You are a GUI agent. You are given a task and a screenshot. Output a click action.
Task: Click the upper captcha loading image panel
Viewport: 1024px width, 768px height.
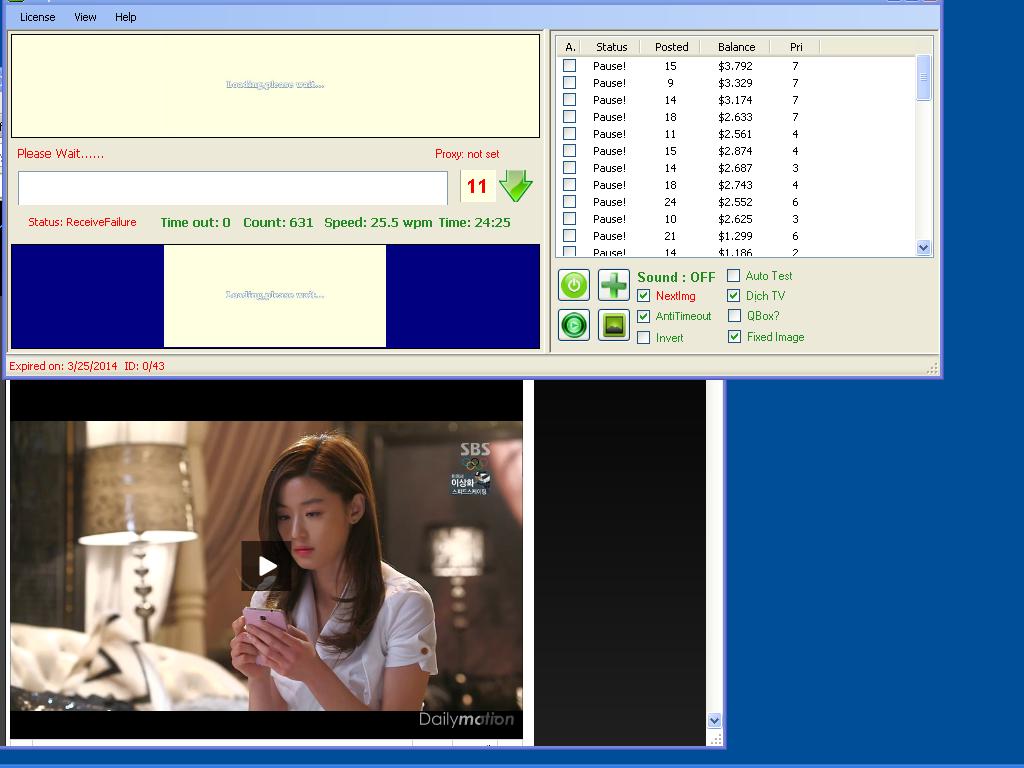tap(276, 86)
